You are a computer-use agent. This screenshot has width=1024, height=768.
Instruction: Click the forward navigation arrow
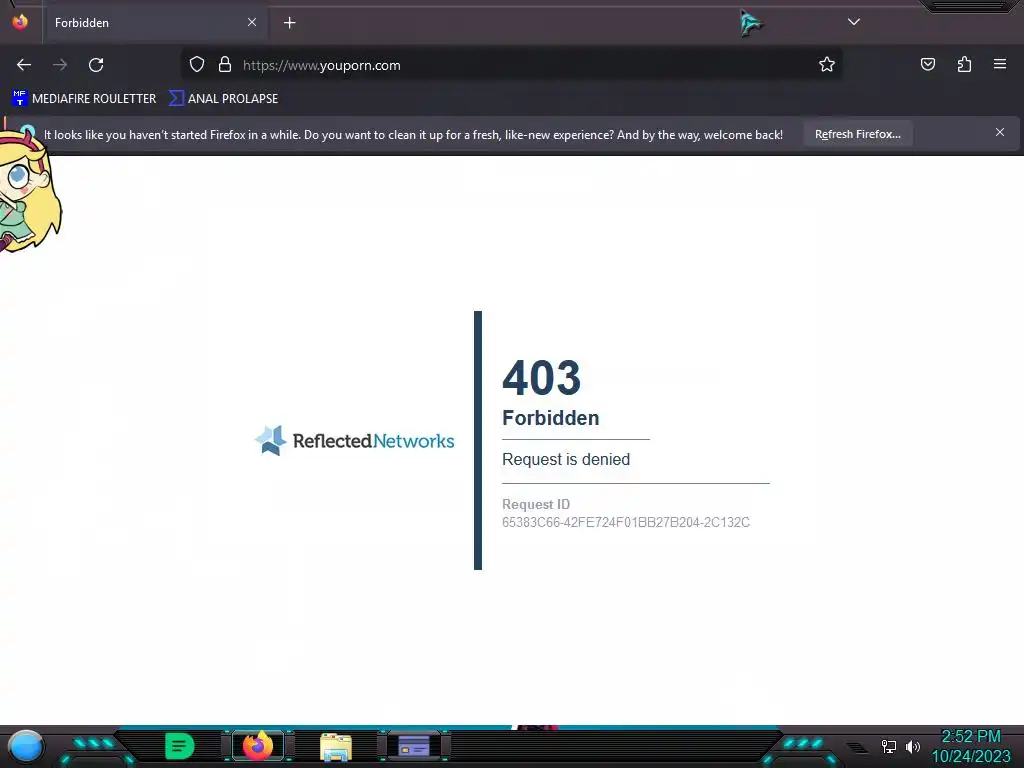60,65
